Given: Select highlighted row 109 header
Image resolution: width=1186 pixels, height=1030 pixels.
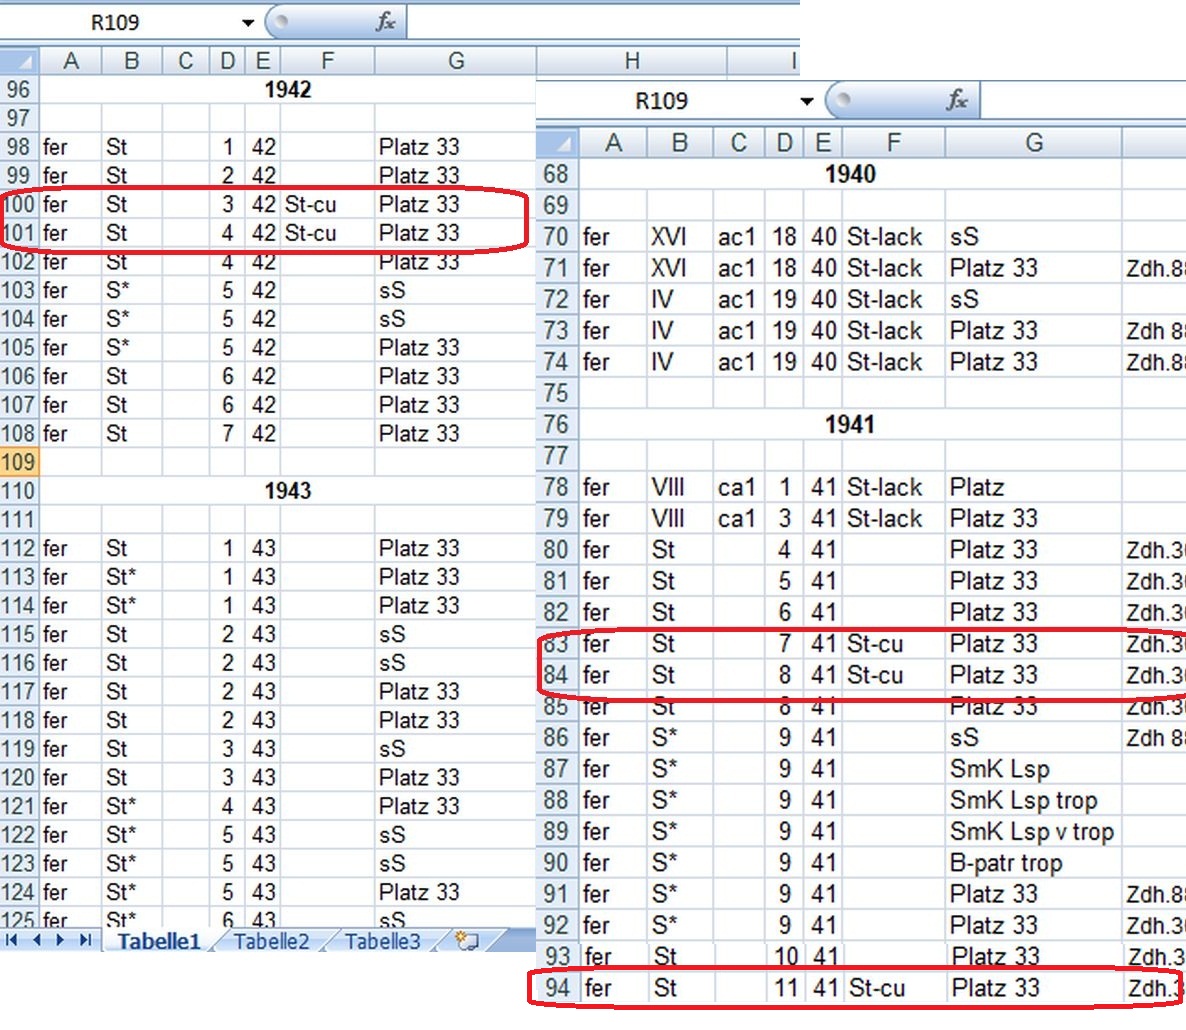Looking at the screenshot, I should 19,462.
